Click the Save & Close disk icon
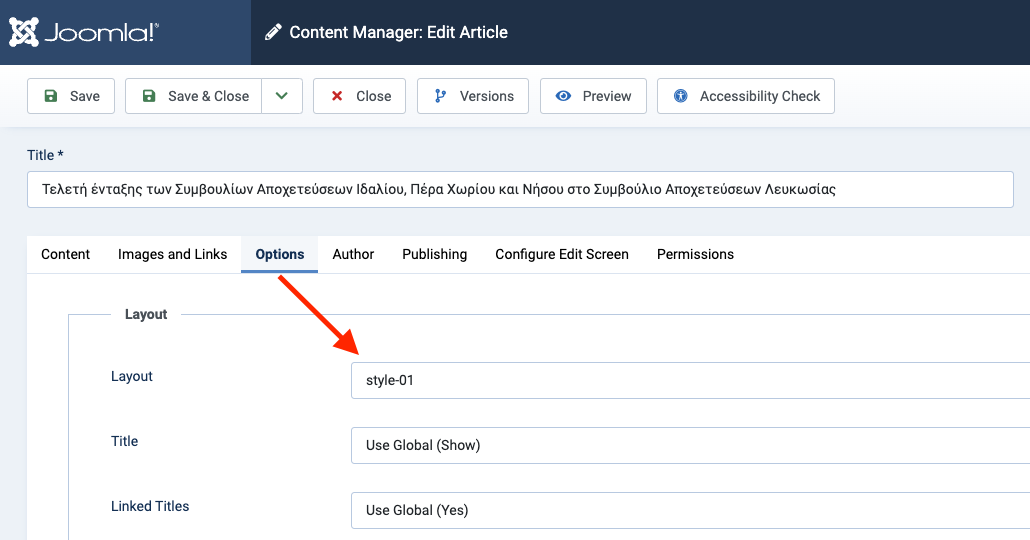The image size is (1030, 540). [x=149, y=96]
